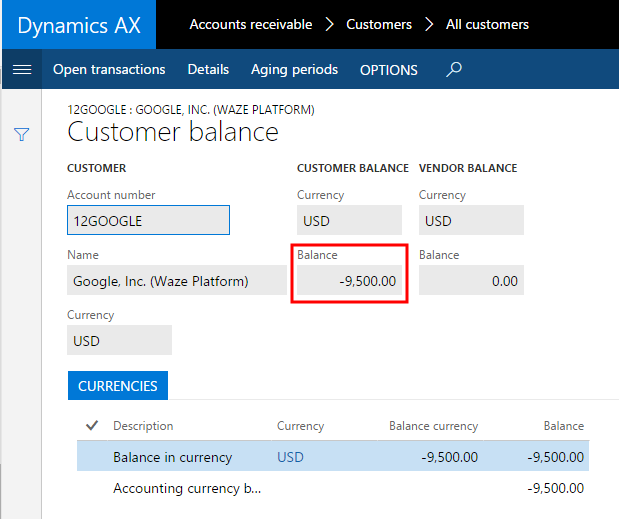Open the OPTIONS tab
Image resolution: width=619 pixels, height=519 pixels.
click(388, 70)
